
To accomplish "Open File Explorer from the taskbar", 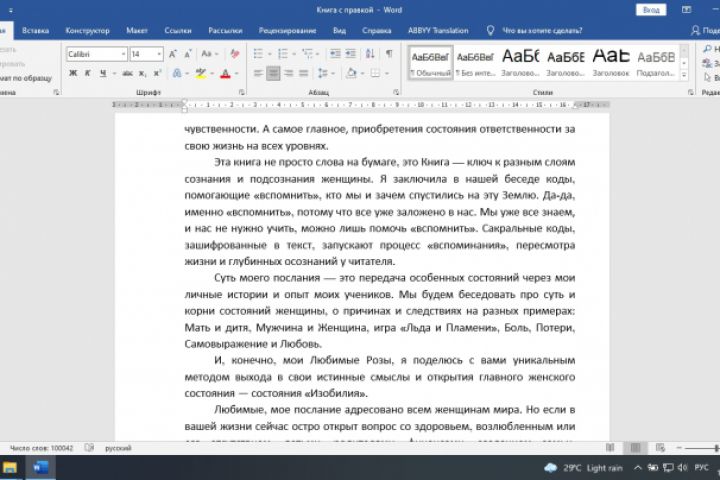I will click(10, 468).
